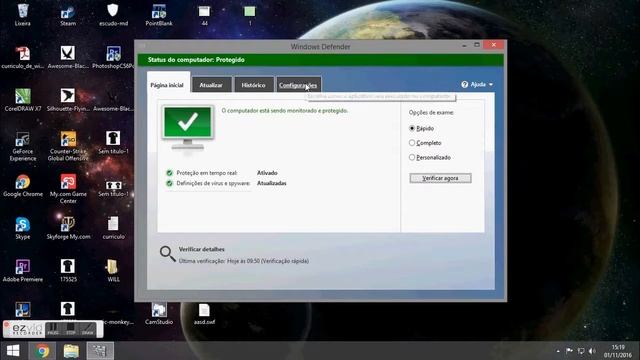Open the network tray icon
The height and width of the screenshot is (360, 640).
coord(581,351)
